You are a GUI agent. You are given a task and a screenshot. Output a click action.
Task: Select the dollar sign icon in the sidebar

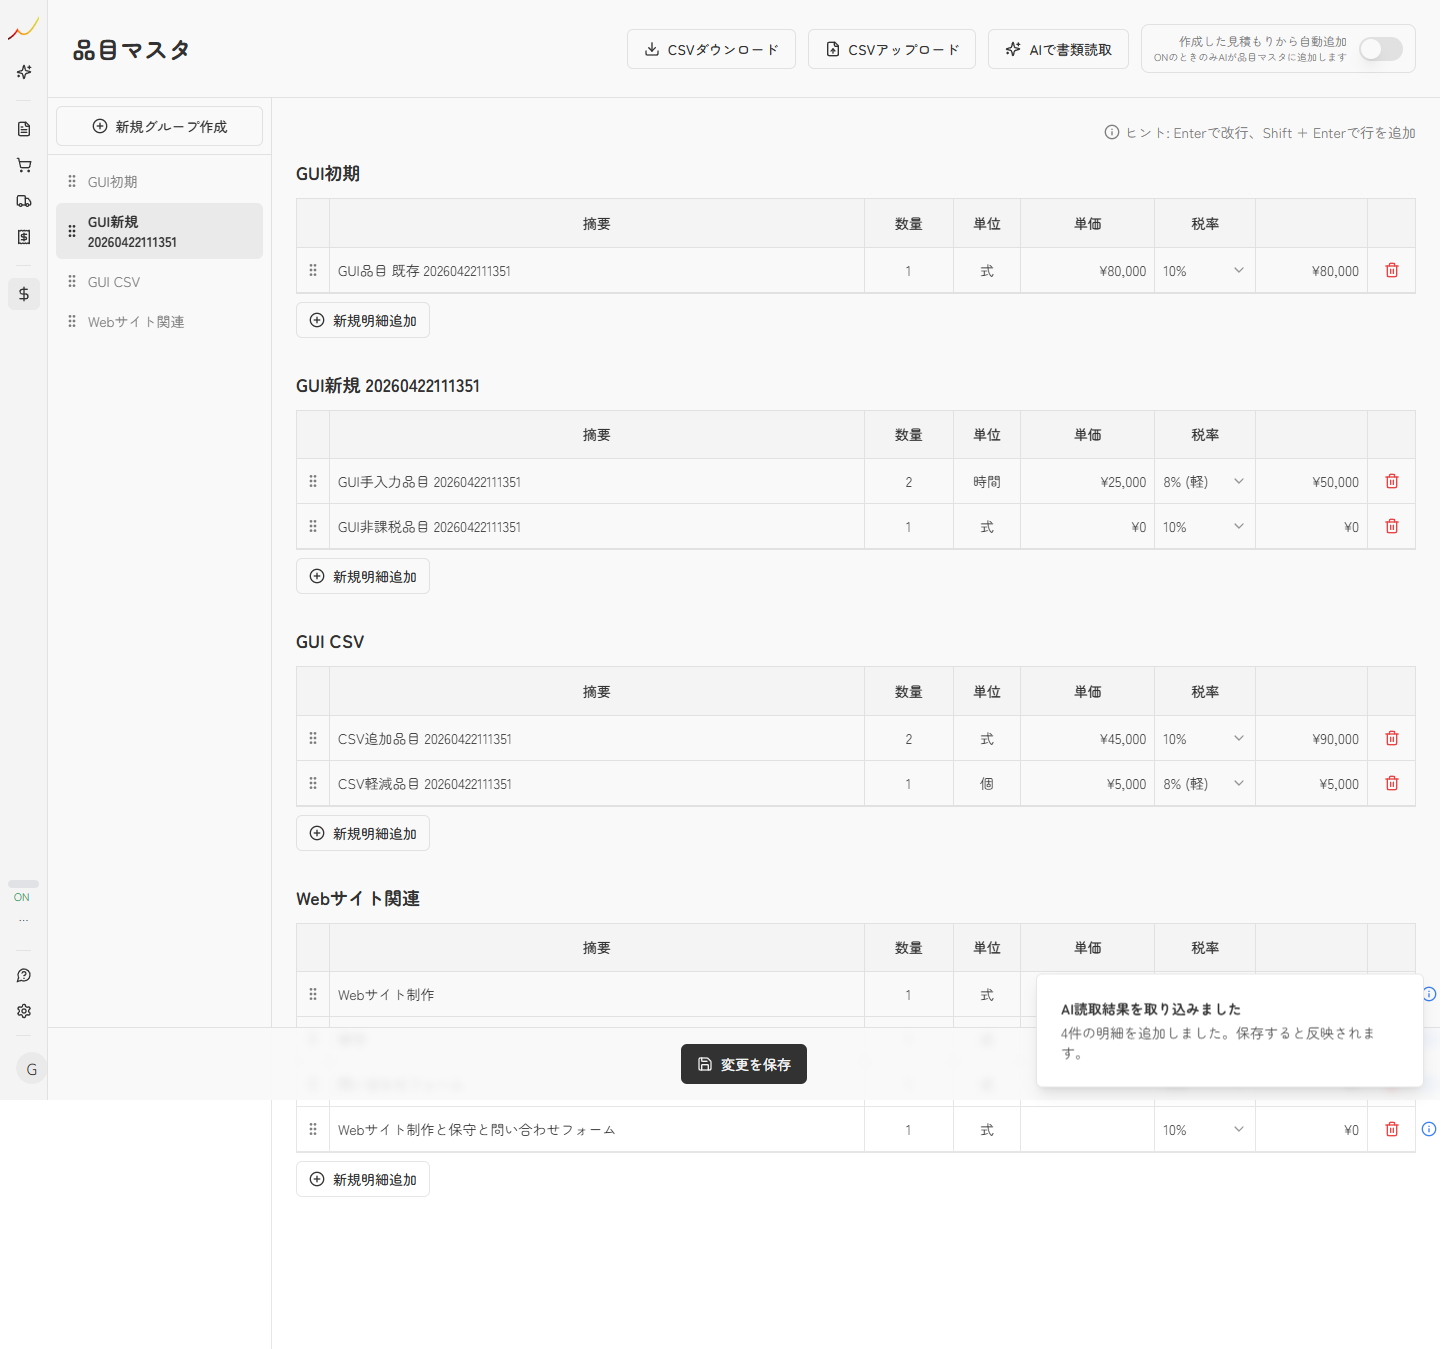click(x=23, y=293)
